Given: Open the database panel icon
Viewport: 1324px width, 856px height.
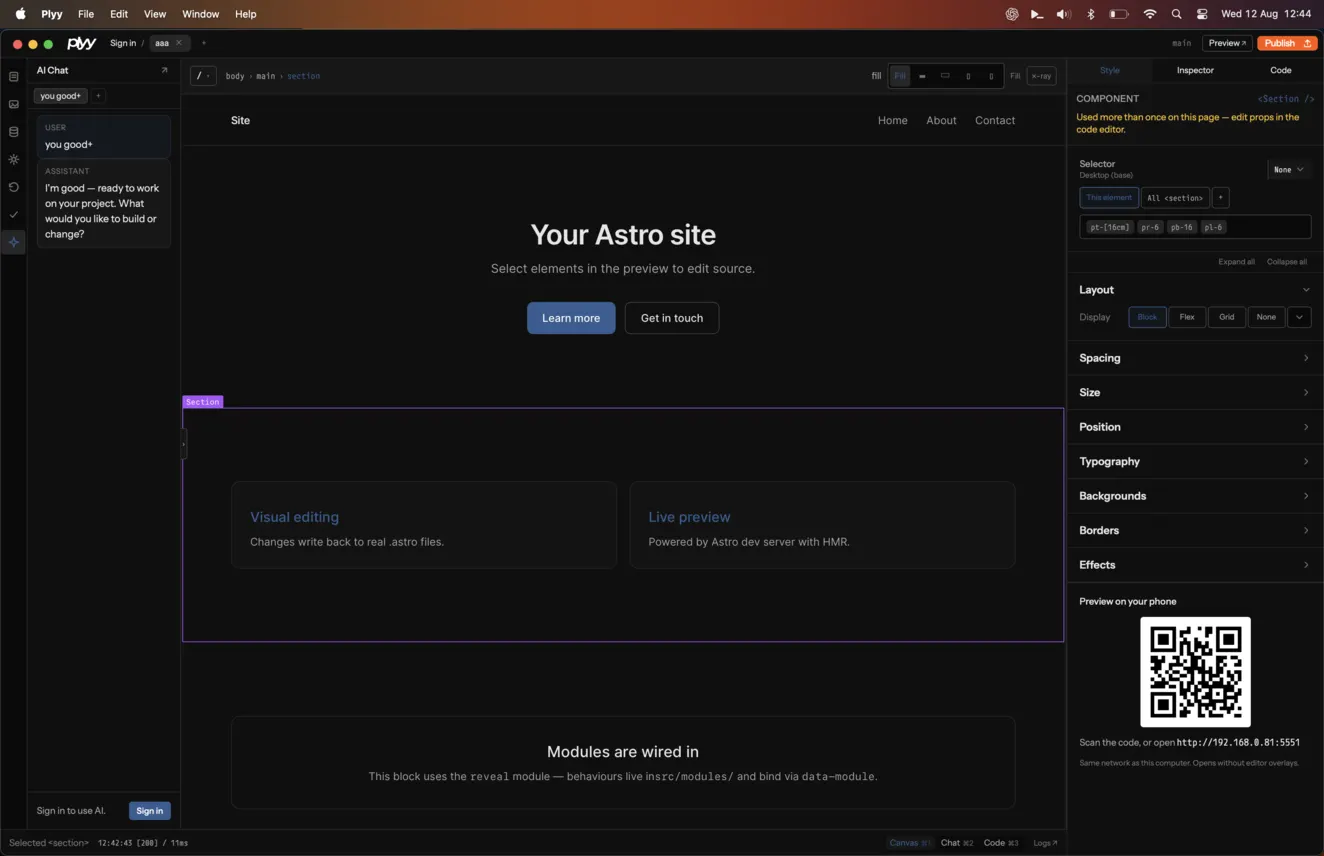Looking at the screenshot, I should 14,132.
